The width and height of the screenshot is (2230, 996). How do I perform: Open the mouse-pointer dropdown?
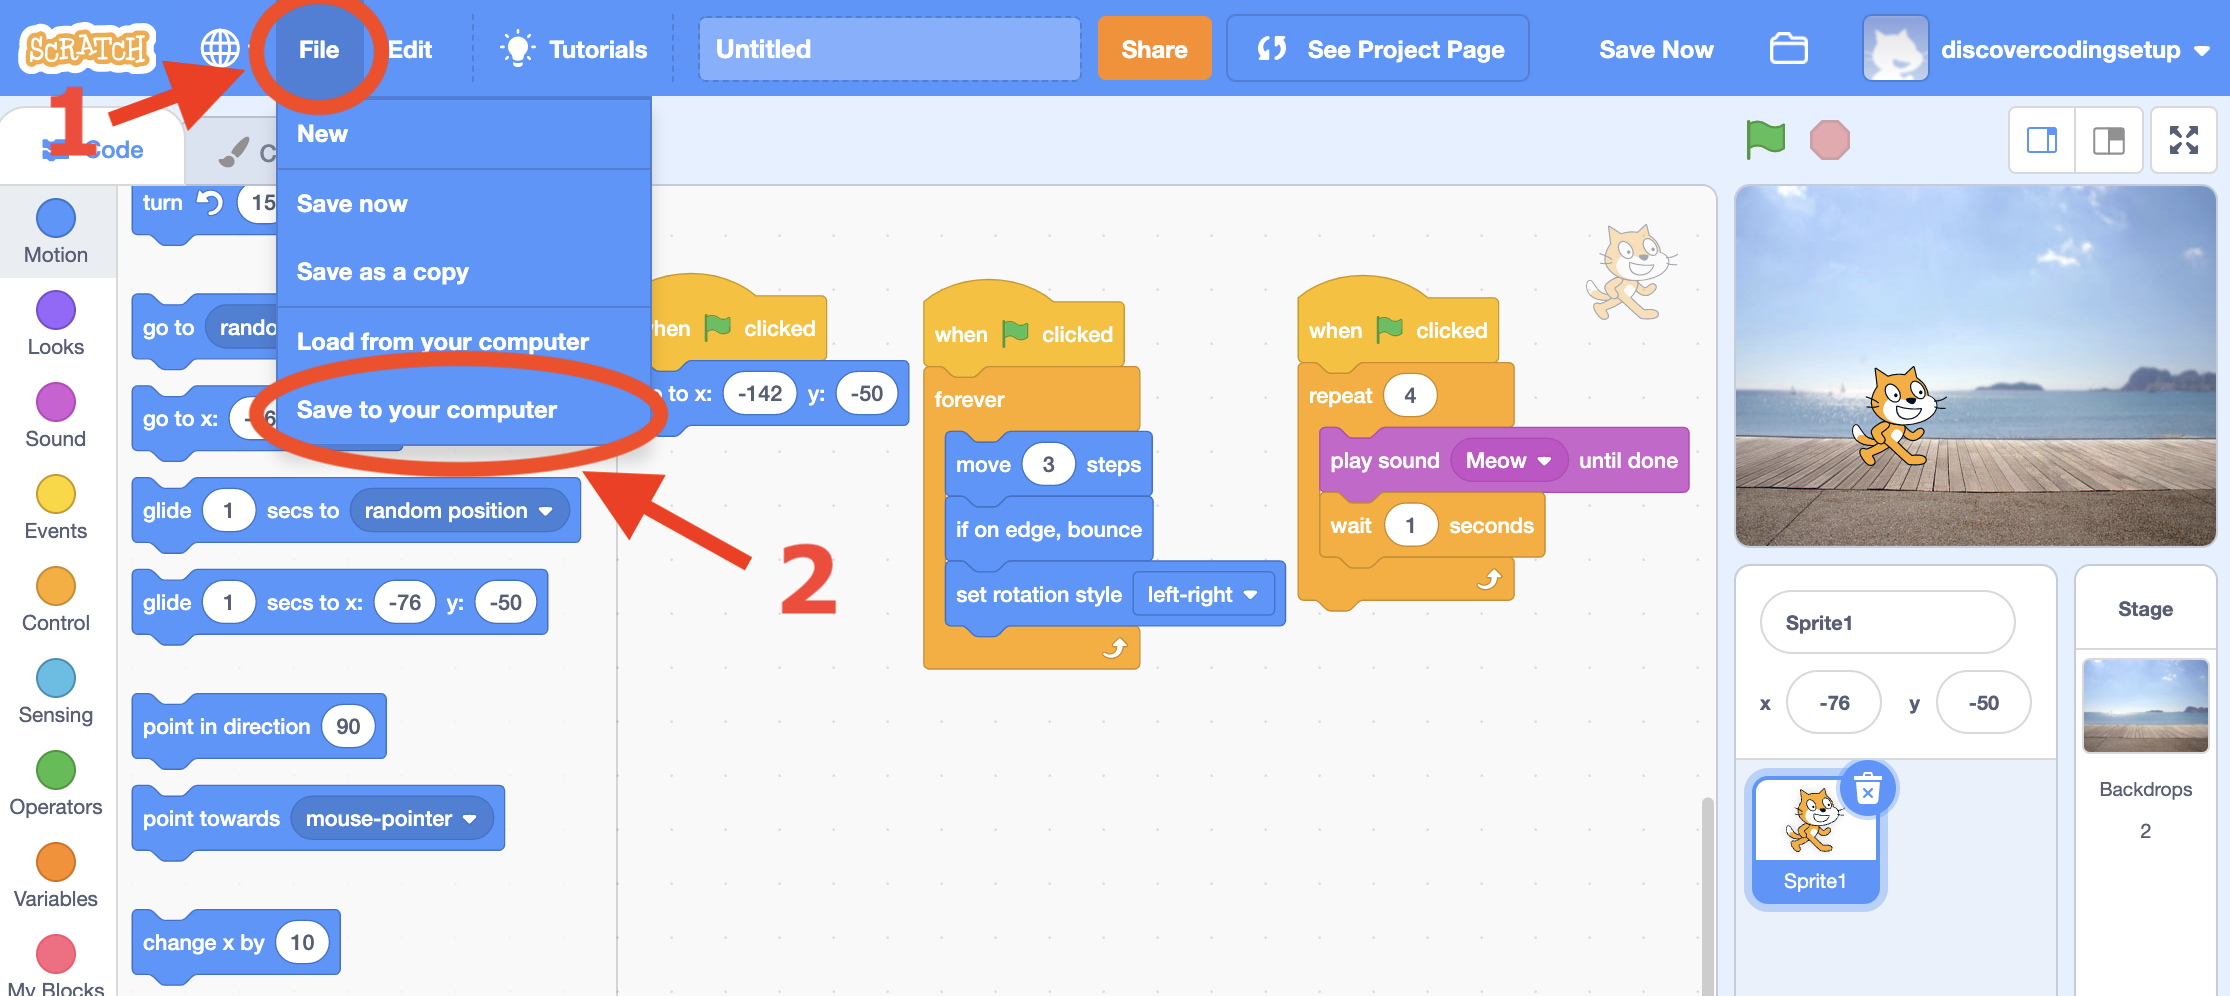pyautogui.click(x=391, y=819)
